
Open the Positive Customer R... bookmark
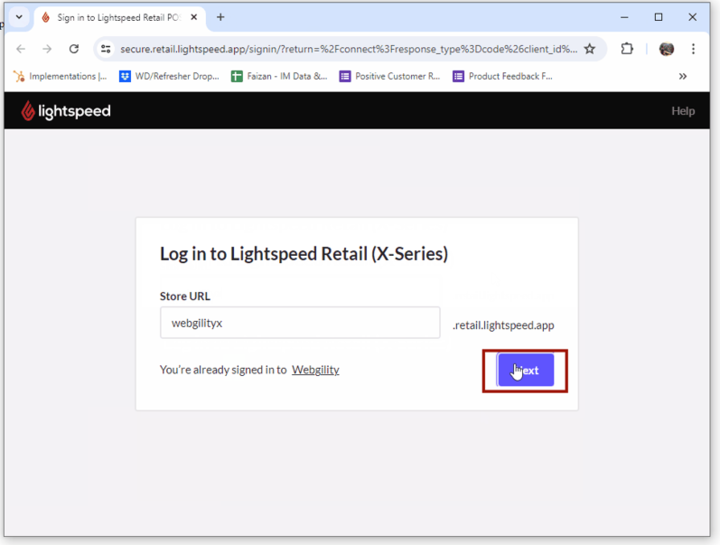click(390, 76)
